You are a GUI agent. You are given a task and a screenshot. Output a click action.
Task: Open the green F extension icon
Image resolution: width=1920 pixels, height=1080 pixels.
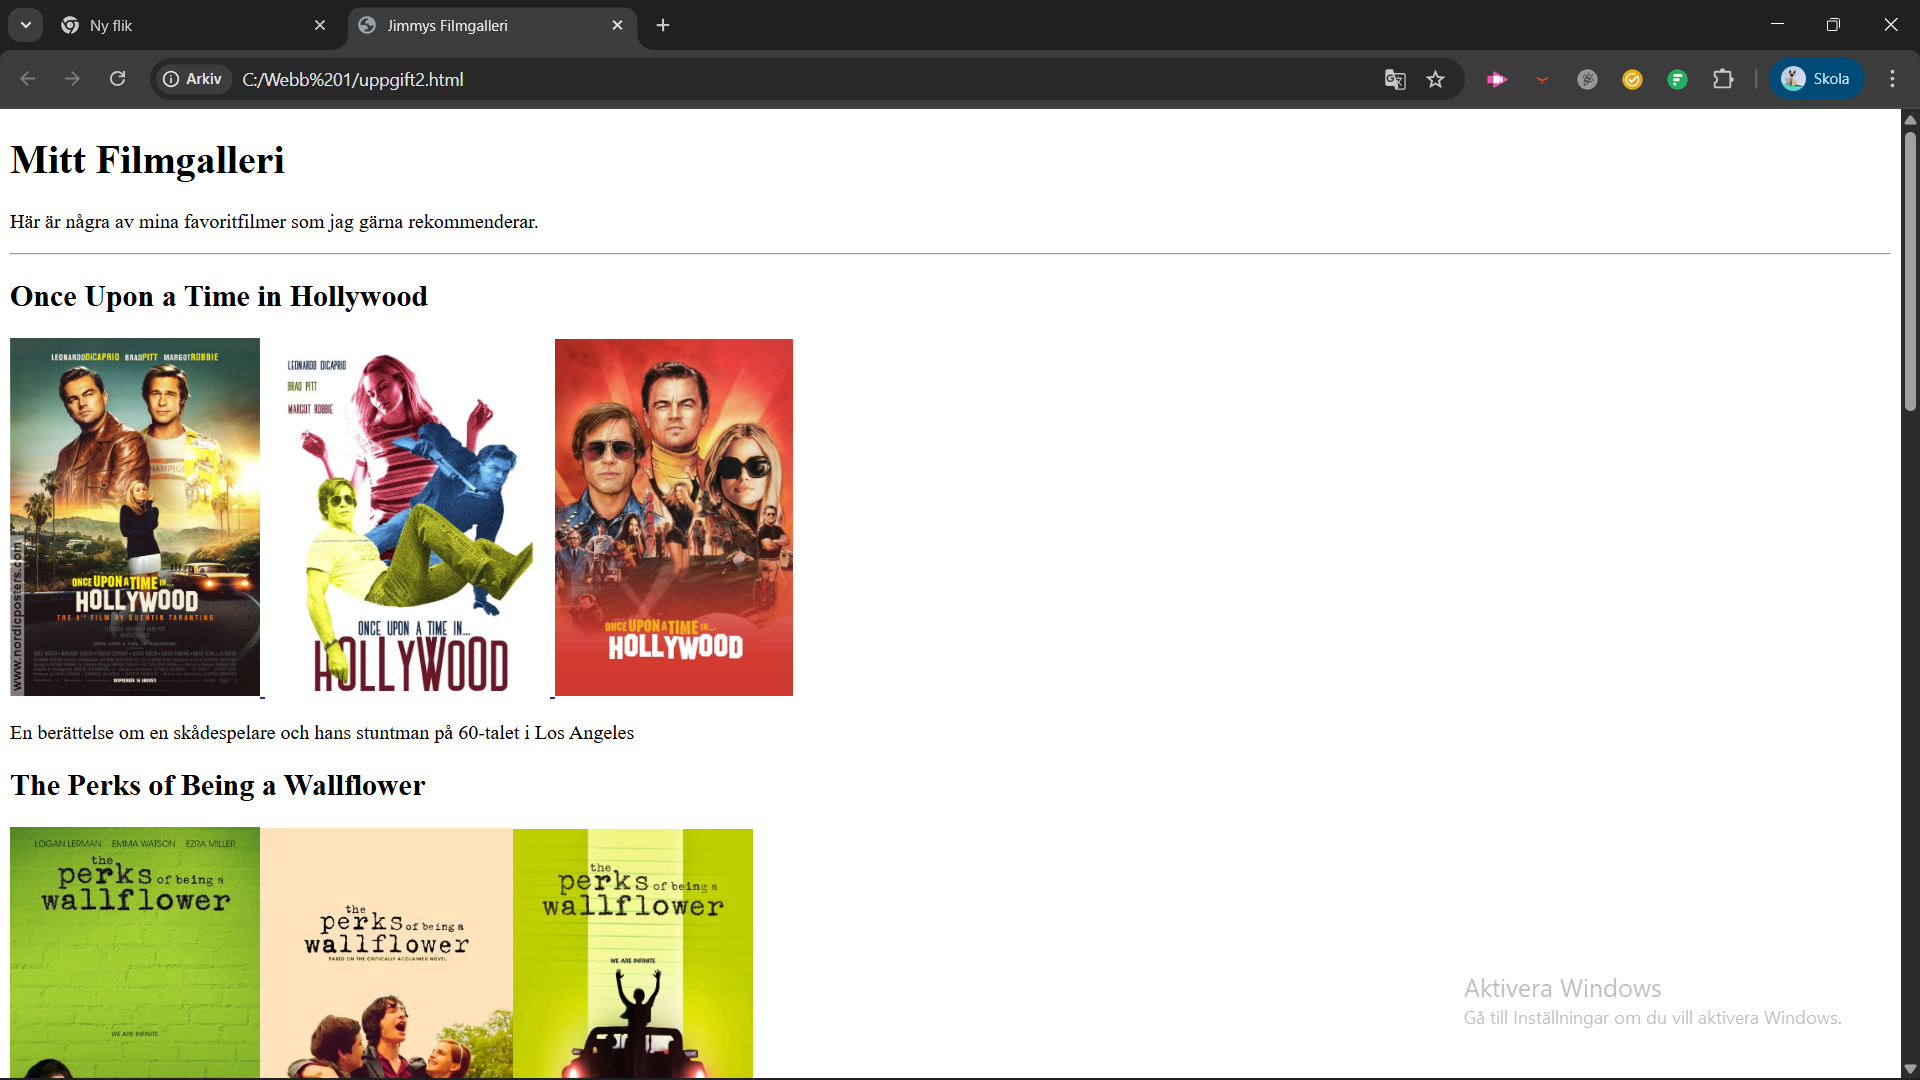click(1677, 79)
